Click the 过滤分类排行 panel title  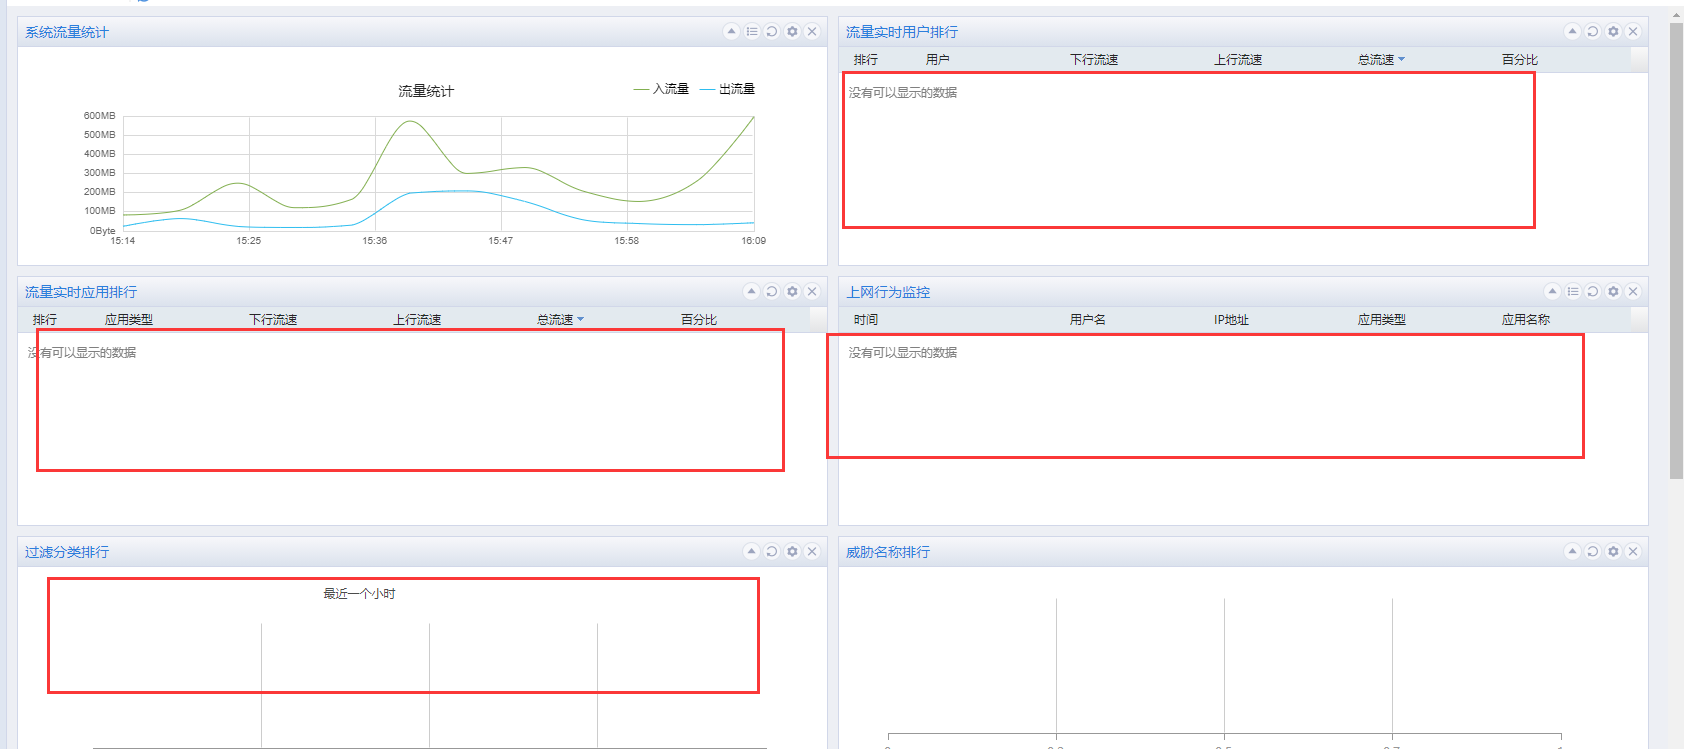(x=67, y=552)
